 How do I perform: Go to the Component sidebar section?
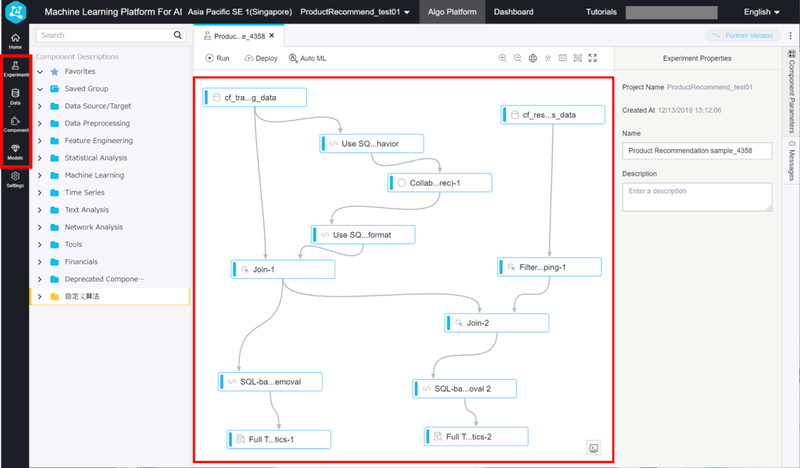click(x=15, y=124)
